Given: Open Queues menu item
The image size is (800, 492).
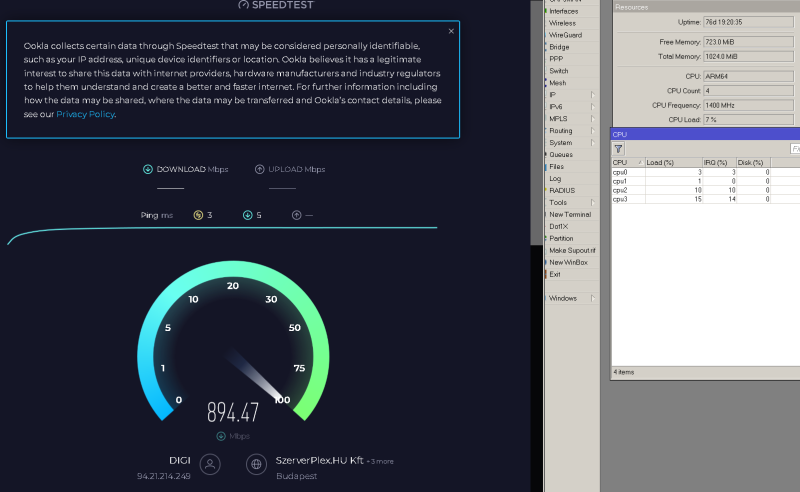Looking at the screenshot, I should (561, 155).
